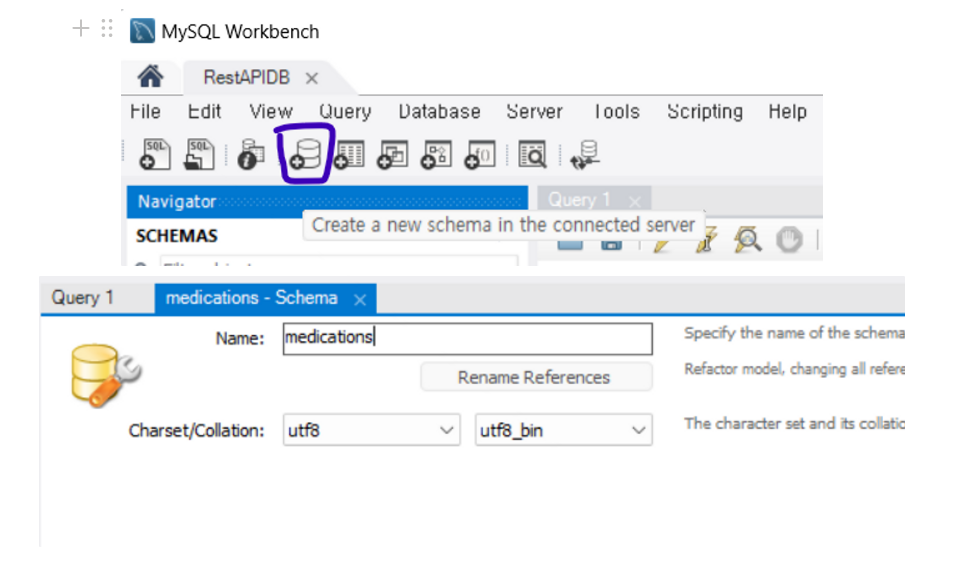Create a new schema toolbar icon
The width and height of the screenshot is (965, 562).
(306, 154)
